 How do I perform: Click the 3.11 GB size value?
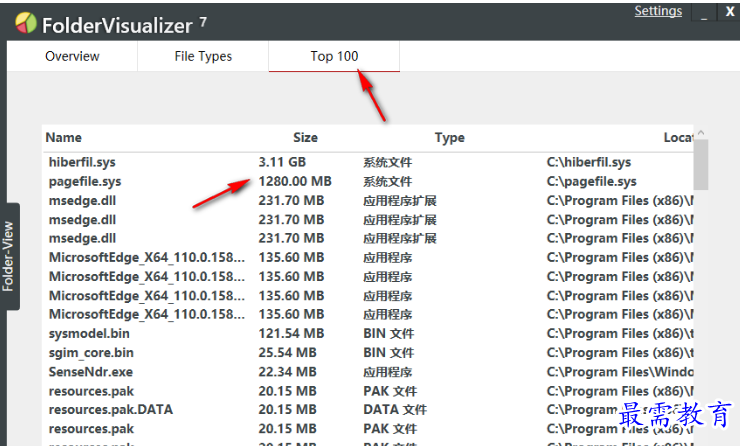282,162
